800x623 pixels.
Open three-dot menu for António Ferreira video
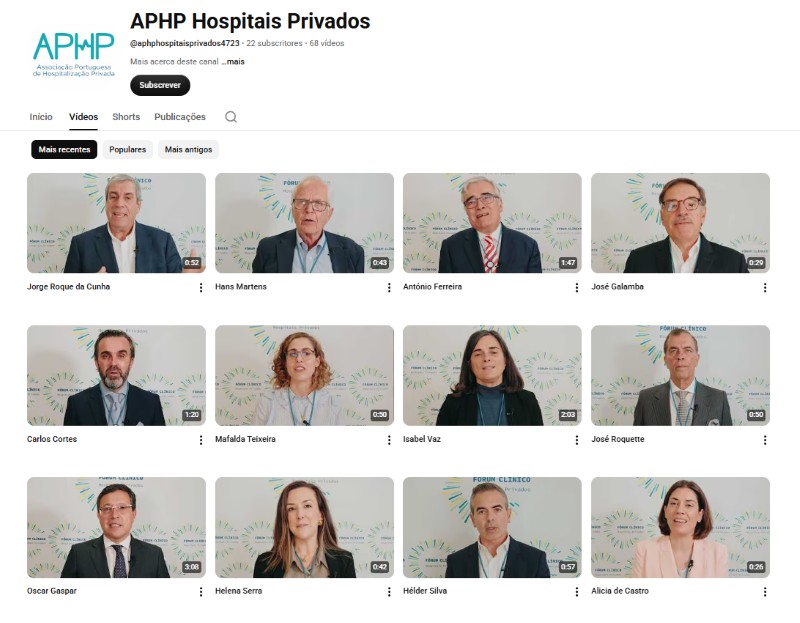[x=577, y=288]
